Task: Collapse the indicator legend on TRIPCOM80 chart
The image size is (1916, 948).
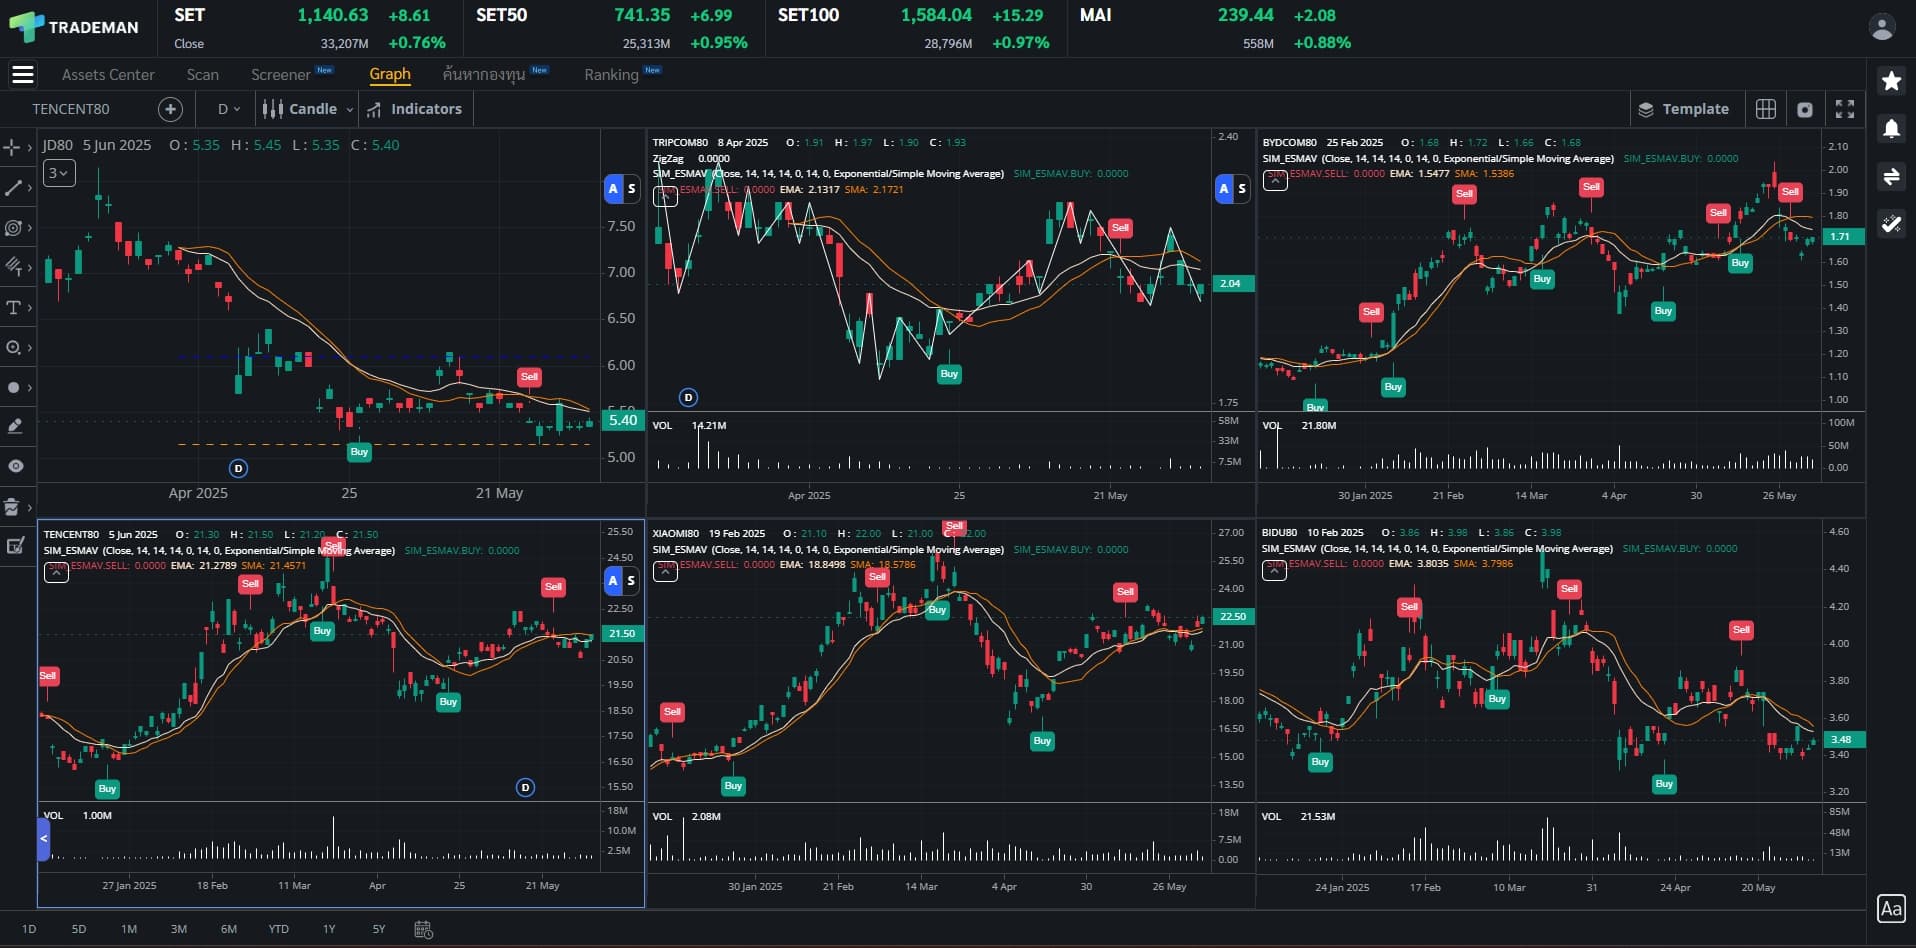Action: (665, 196)
